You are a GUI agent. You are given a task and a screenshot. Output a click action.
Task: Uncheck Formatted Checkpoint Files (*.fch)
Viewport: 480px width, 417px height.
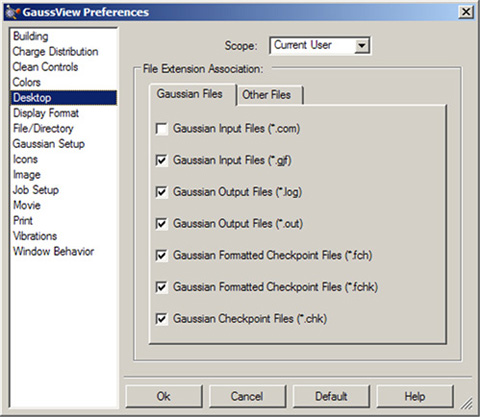click(x=162, y=255)
